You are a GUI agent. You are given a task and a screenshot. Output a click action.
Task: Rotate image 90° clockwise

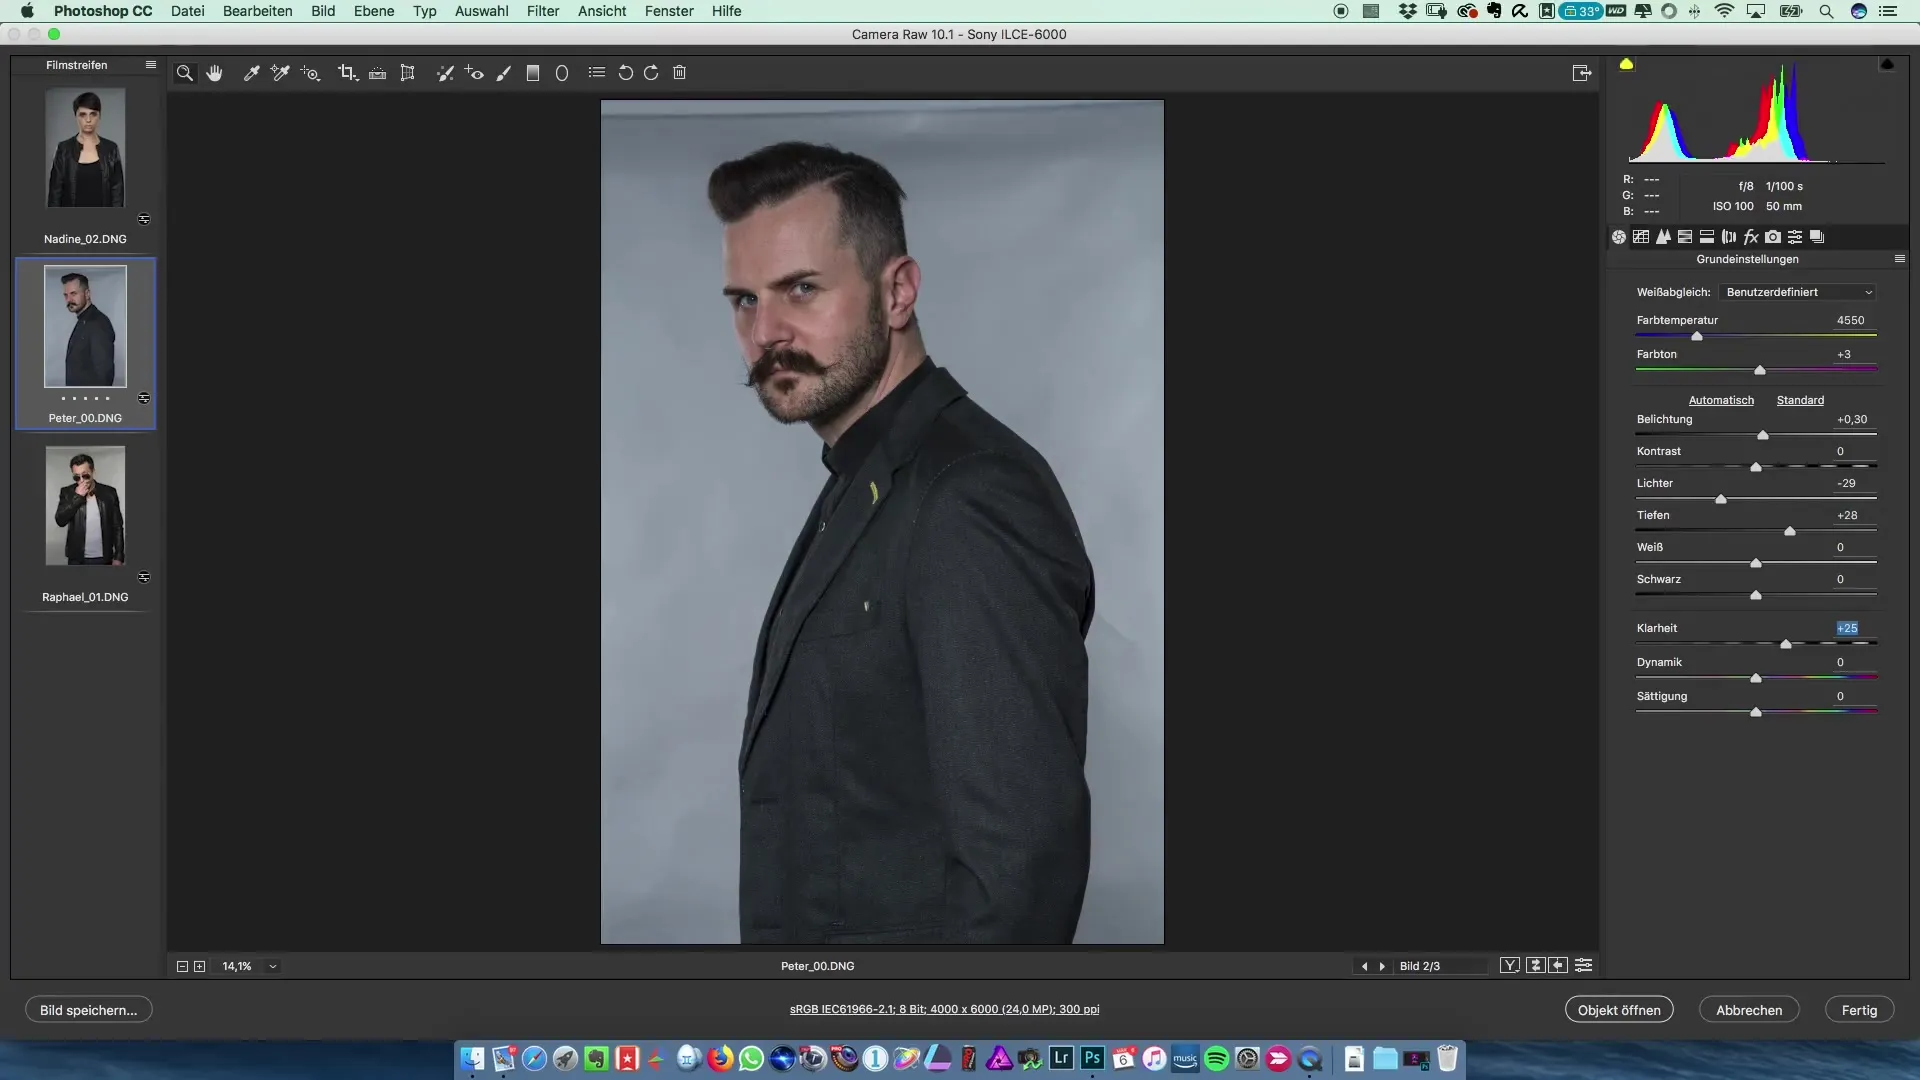pyautogui.click(x=651, y=73)
